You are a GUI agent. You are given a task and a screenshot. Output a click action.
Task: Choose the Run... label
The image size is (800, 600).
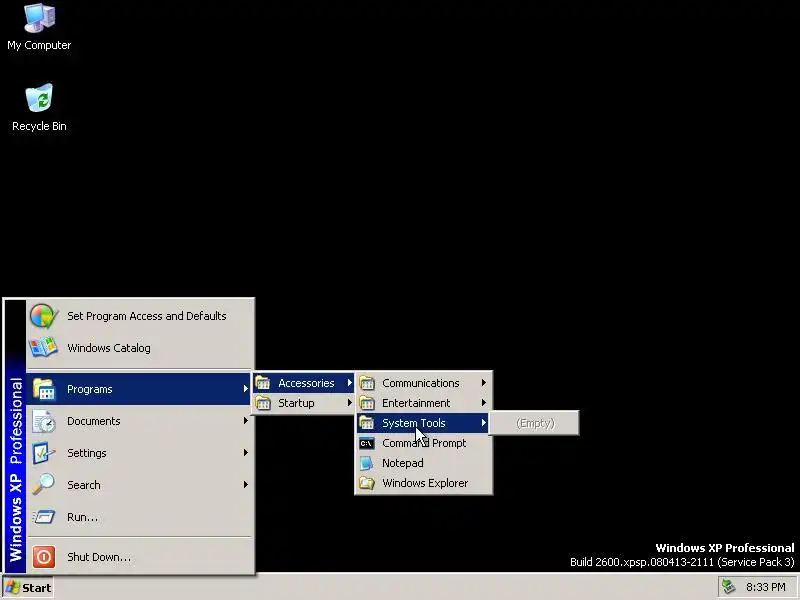click(x=82, y=517)
